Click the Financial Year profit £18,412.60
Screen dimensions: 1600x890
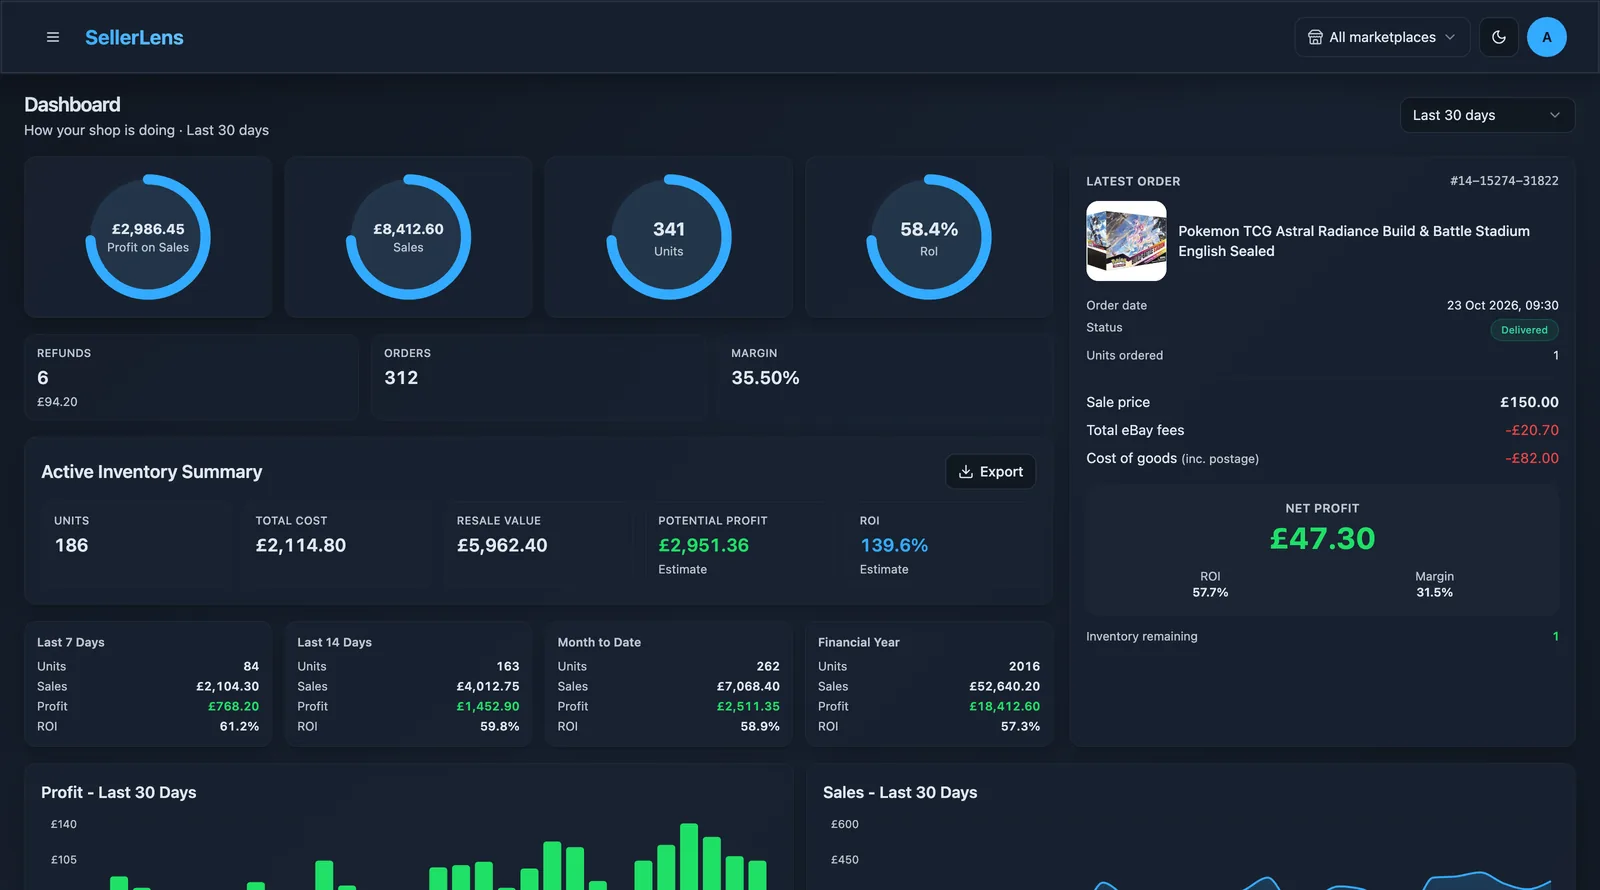(1004, 706)
